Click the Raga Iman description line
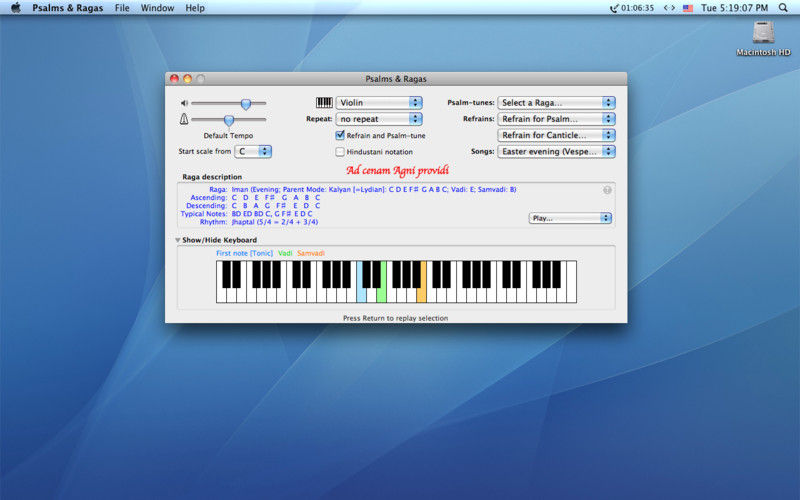The height and width of the screenshot is (500, 800). click(373, 189)
